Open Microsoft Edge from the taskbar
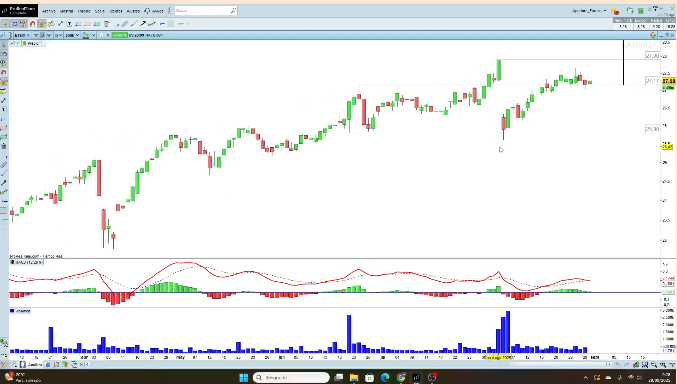677x384 pixels. (385, 377)
